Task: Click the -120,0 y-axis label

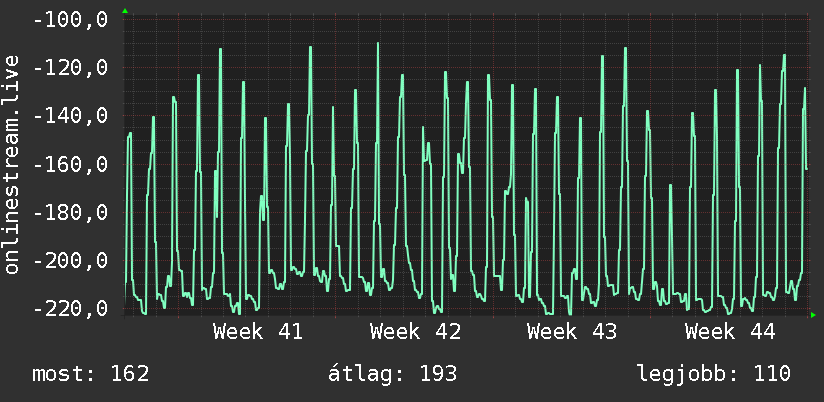Action: 70,68
